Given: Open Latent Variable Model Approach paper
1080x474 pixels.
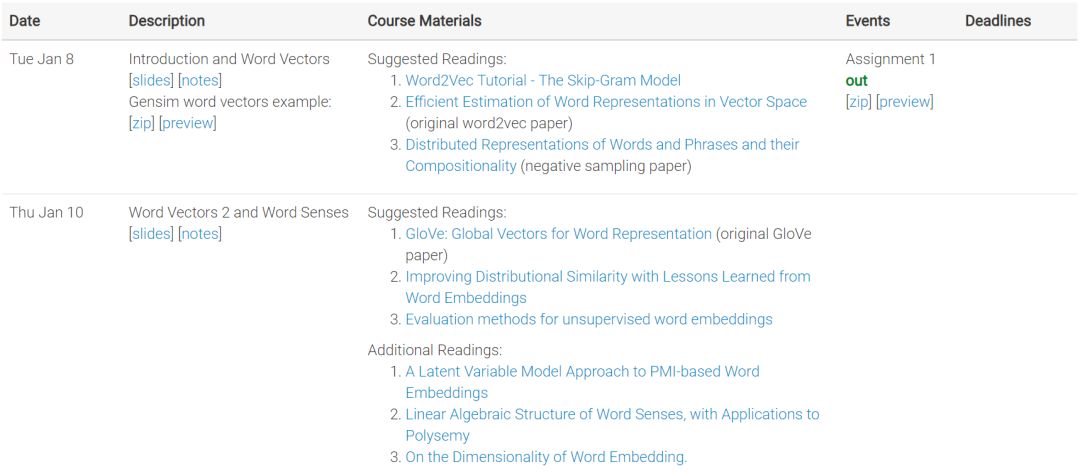Looking at the screenshot, I should pyautogui.click(x=582, y=372).
